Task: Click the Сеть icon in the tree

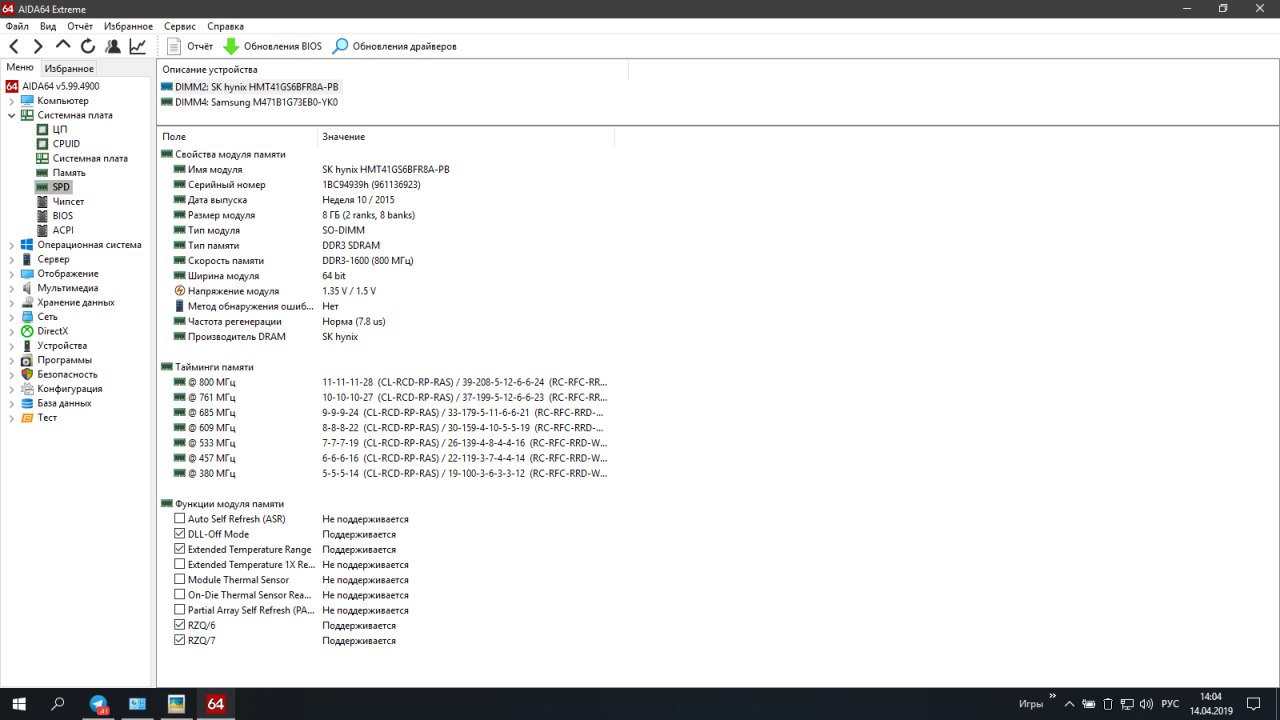Action: 28,317
